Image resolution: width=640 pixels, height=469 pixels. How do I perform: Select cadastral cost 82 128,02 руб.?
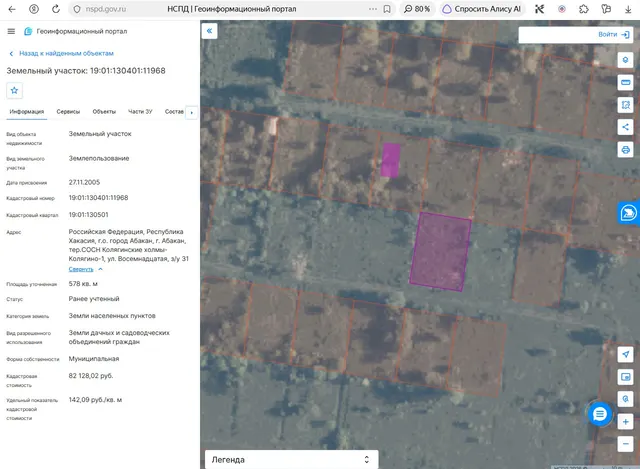tap(91, 376)
